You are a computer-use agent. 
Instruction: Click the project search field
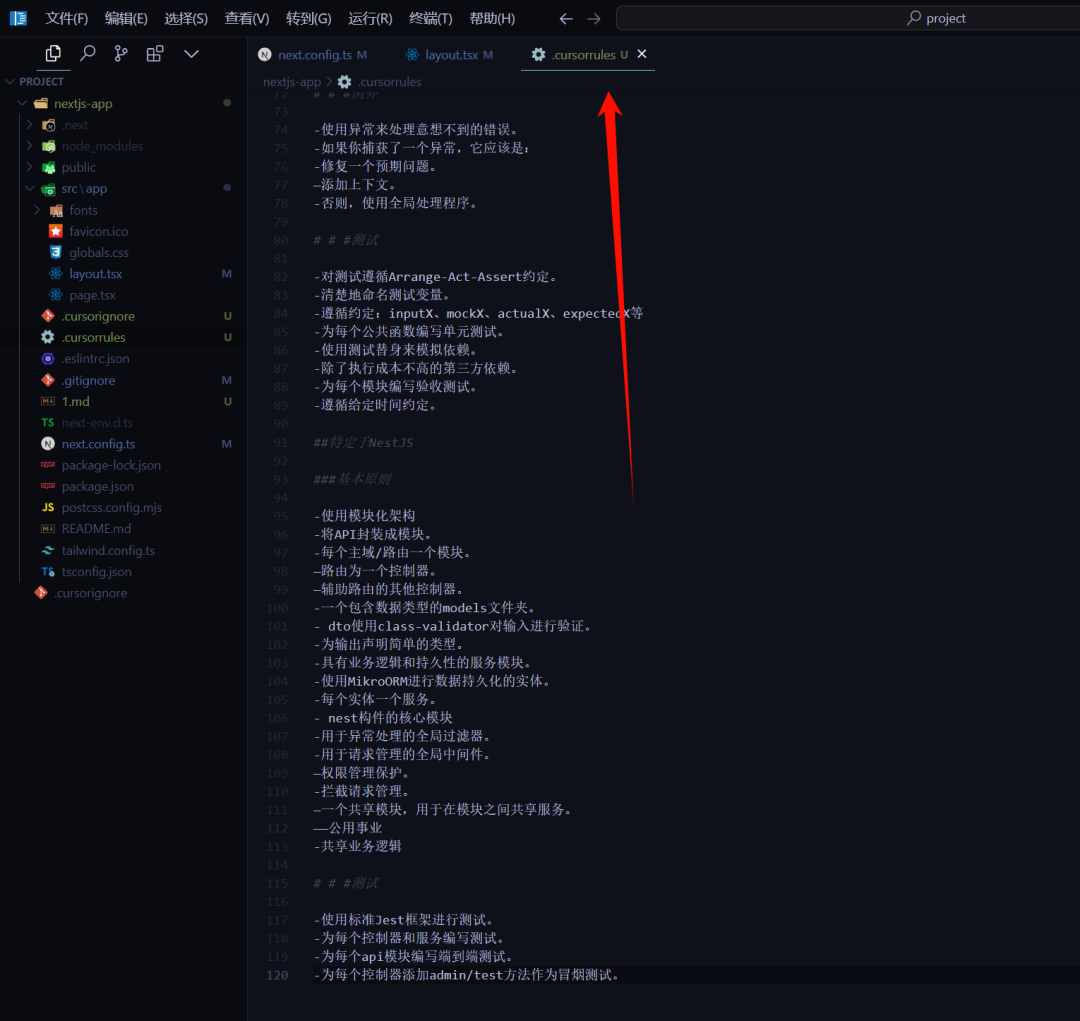(847, 19)
